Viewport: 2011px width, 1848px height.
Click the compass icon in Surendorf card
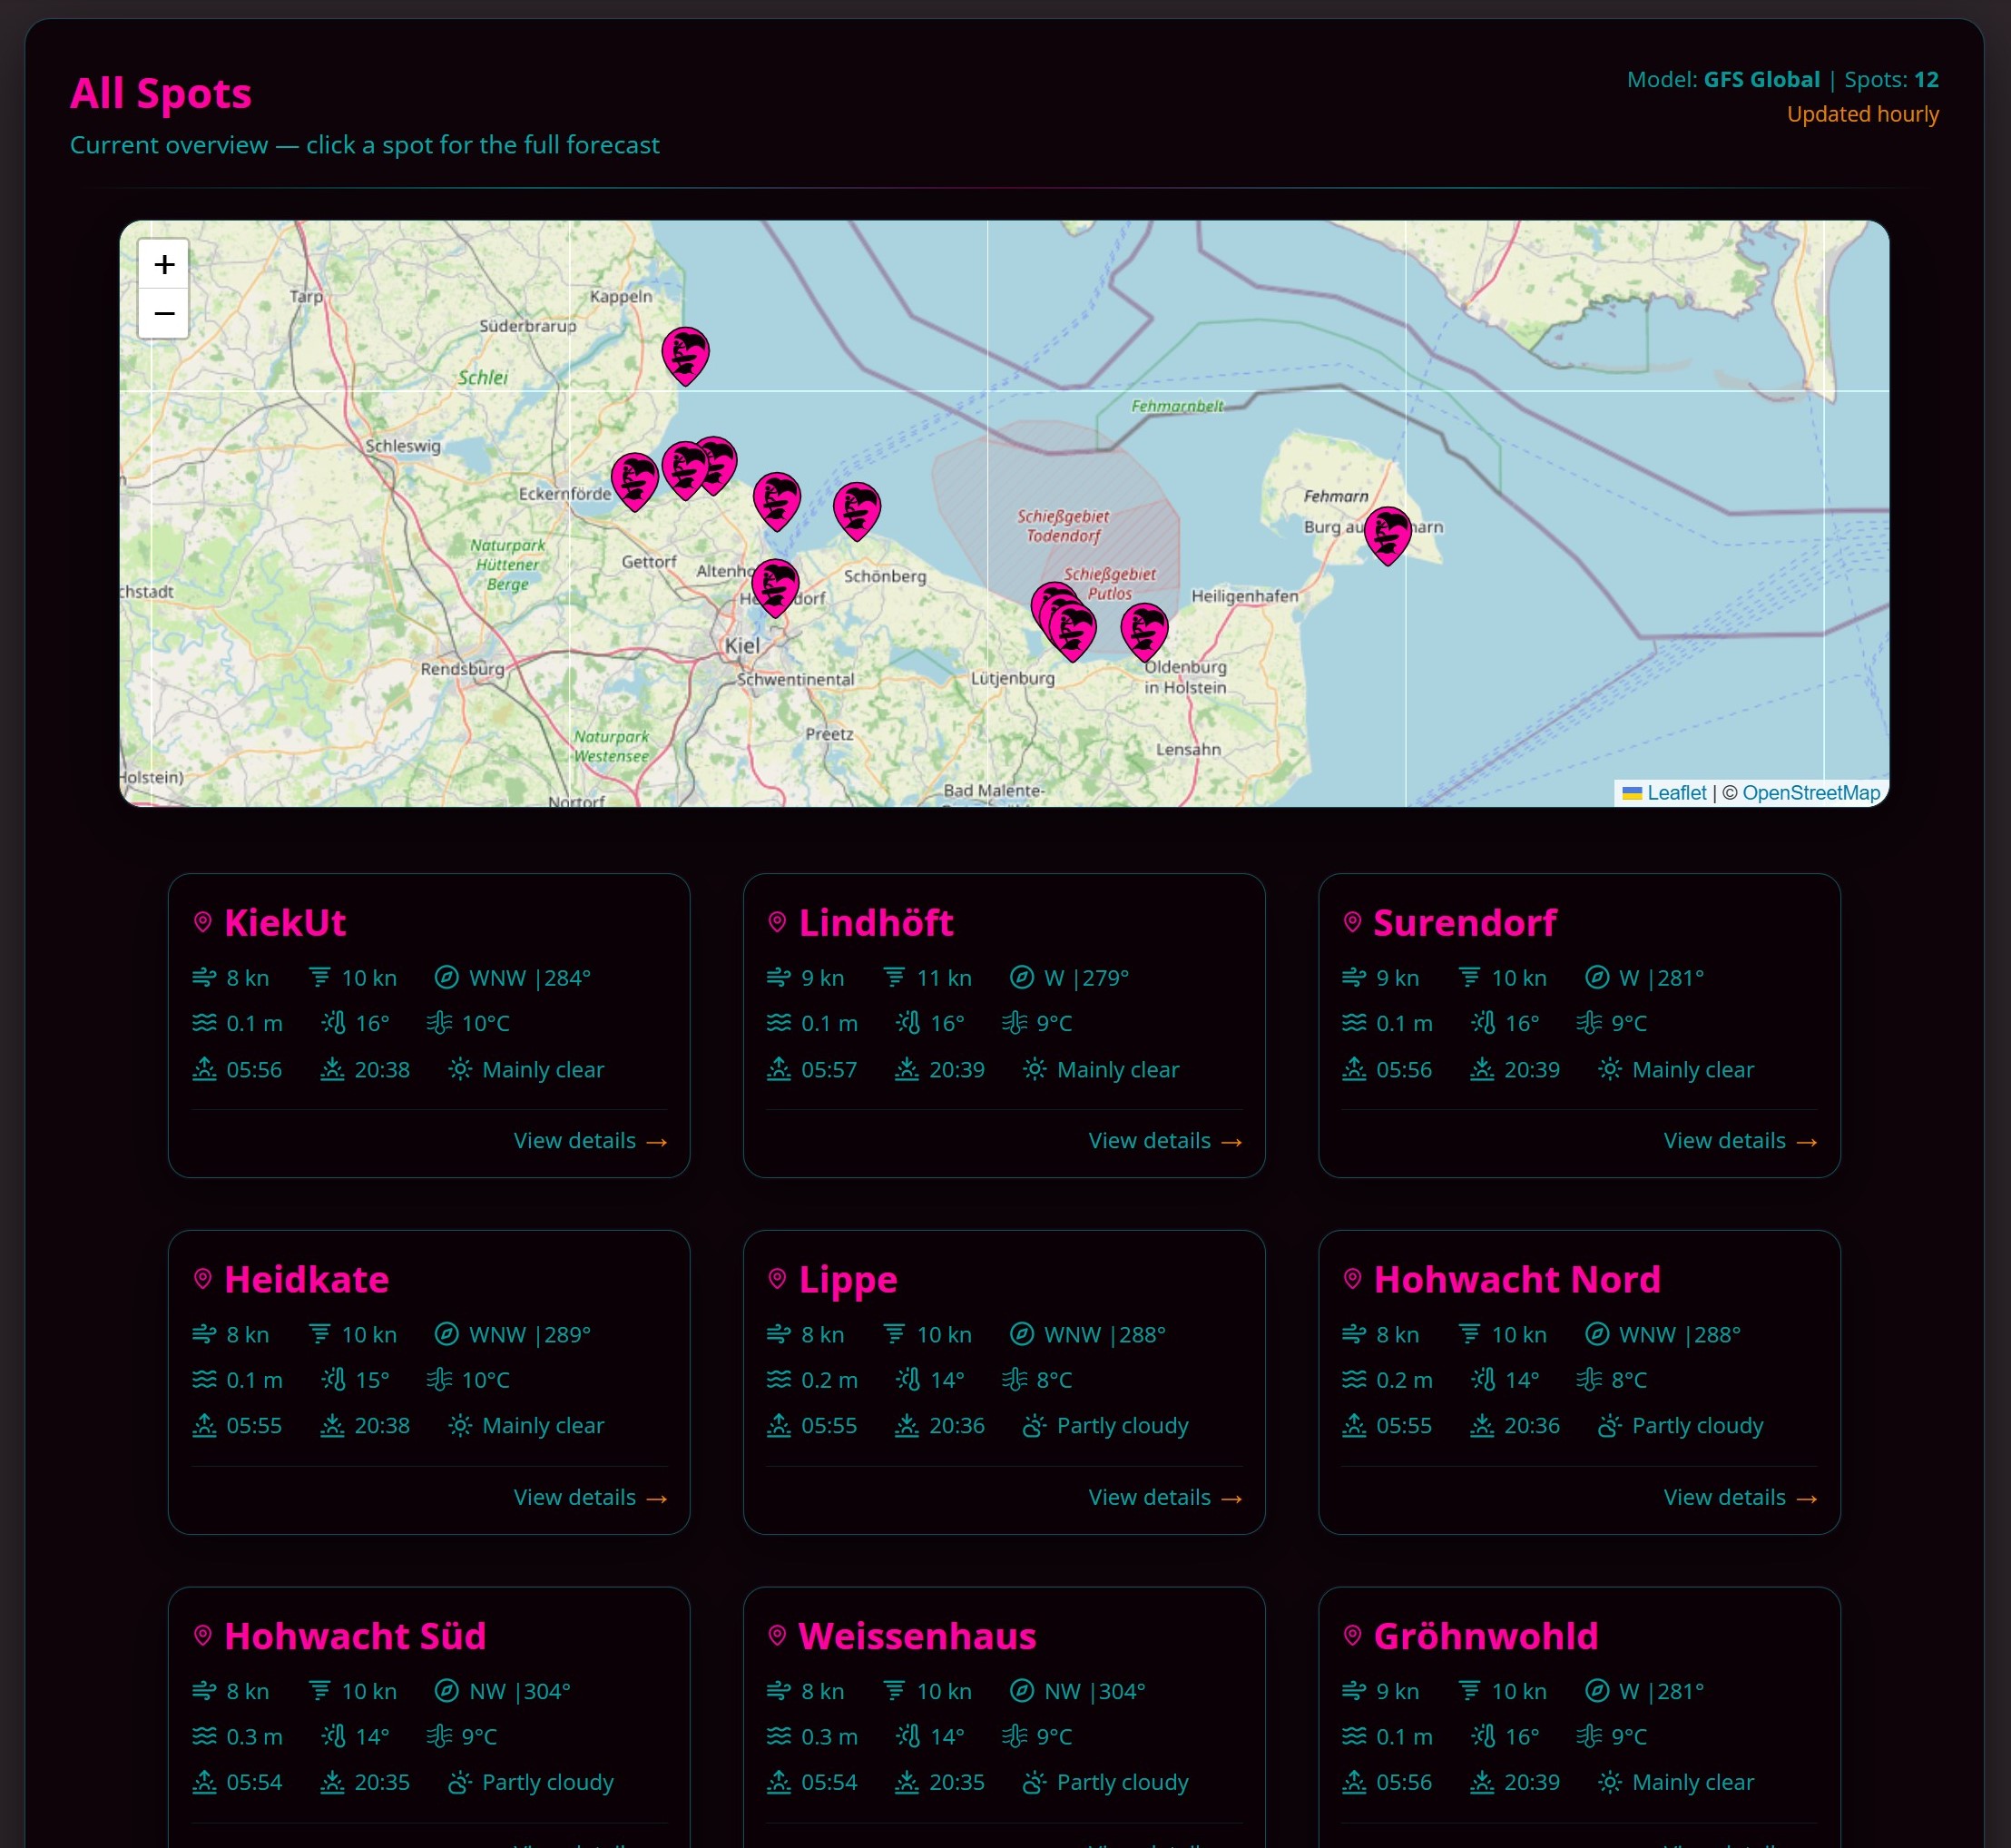click(x=1597, y=977)
